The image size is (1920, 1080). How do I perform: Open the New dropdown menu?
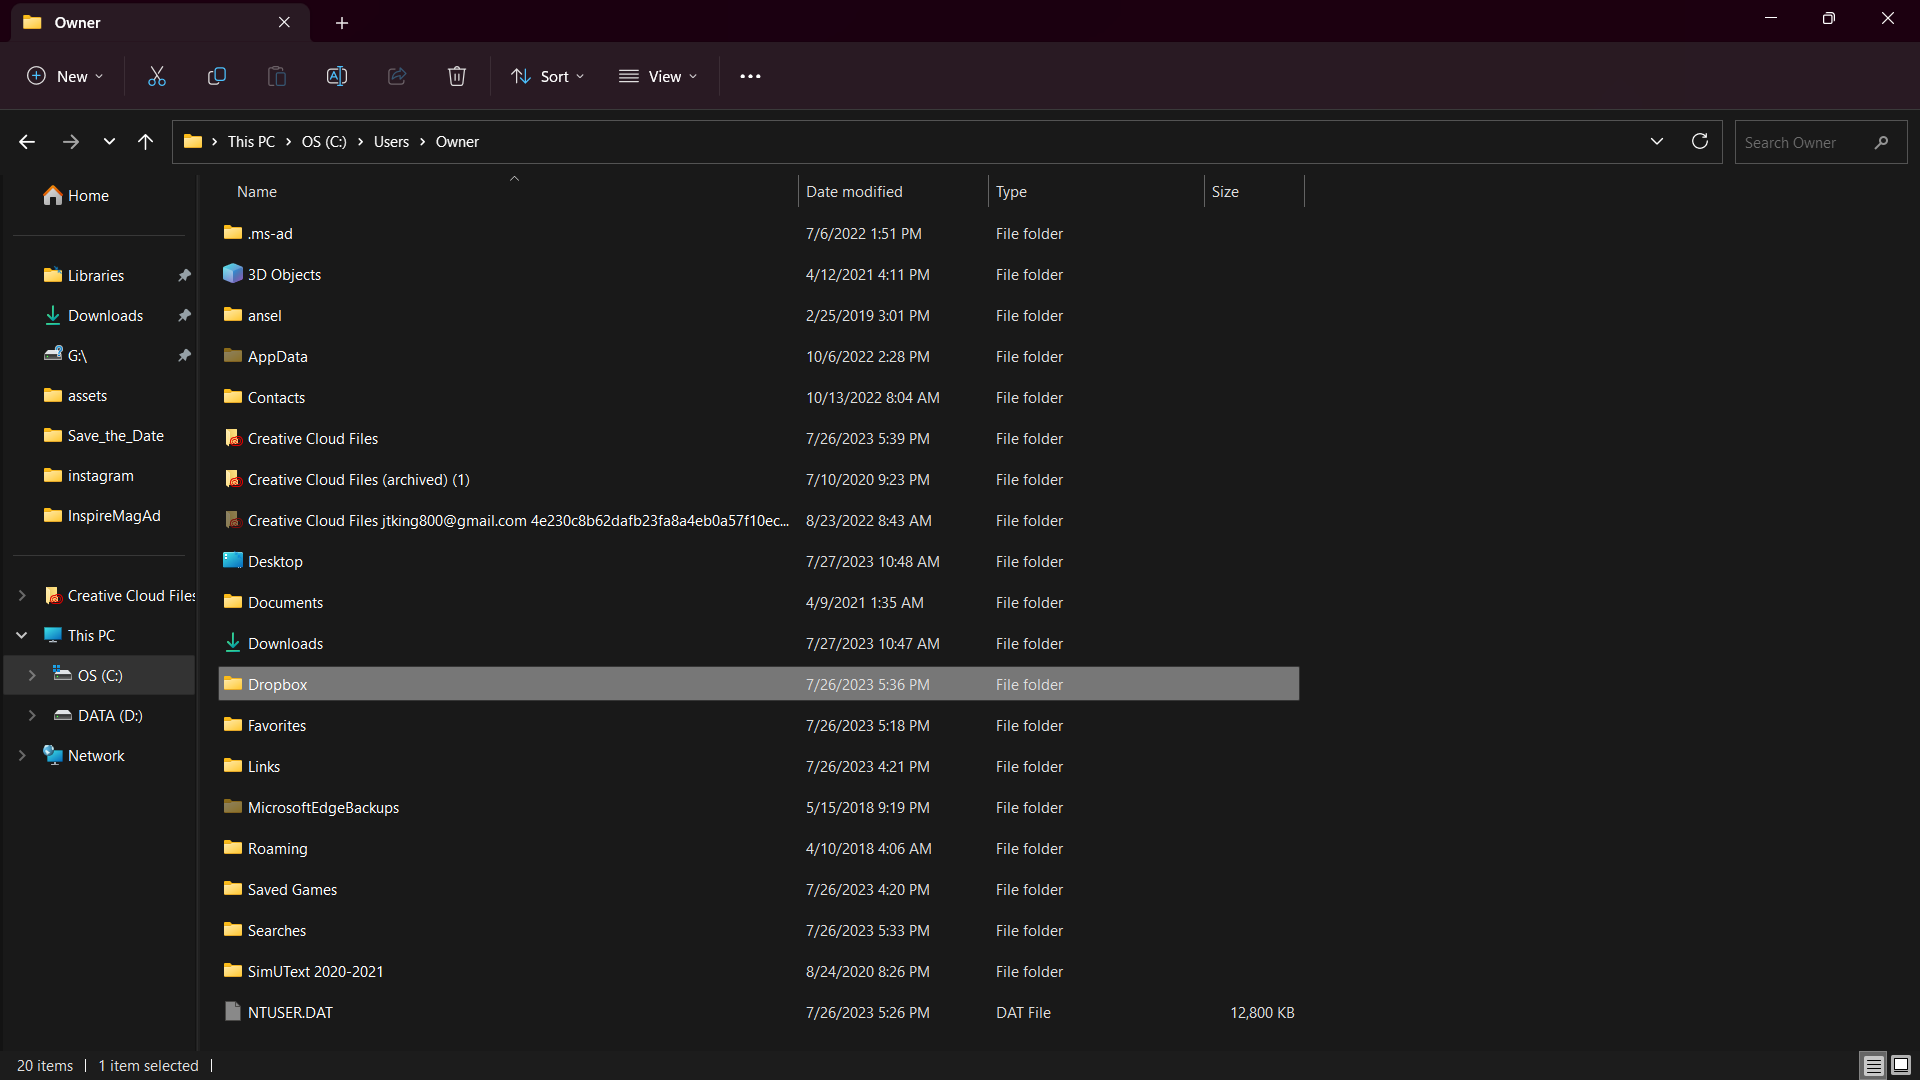pyautogui.click(x=65, y=76)
